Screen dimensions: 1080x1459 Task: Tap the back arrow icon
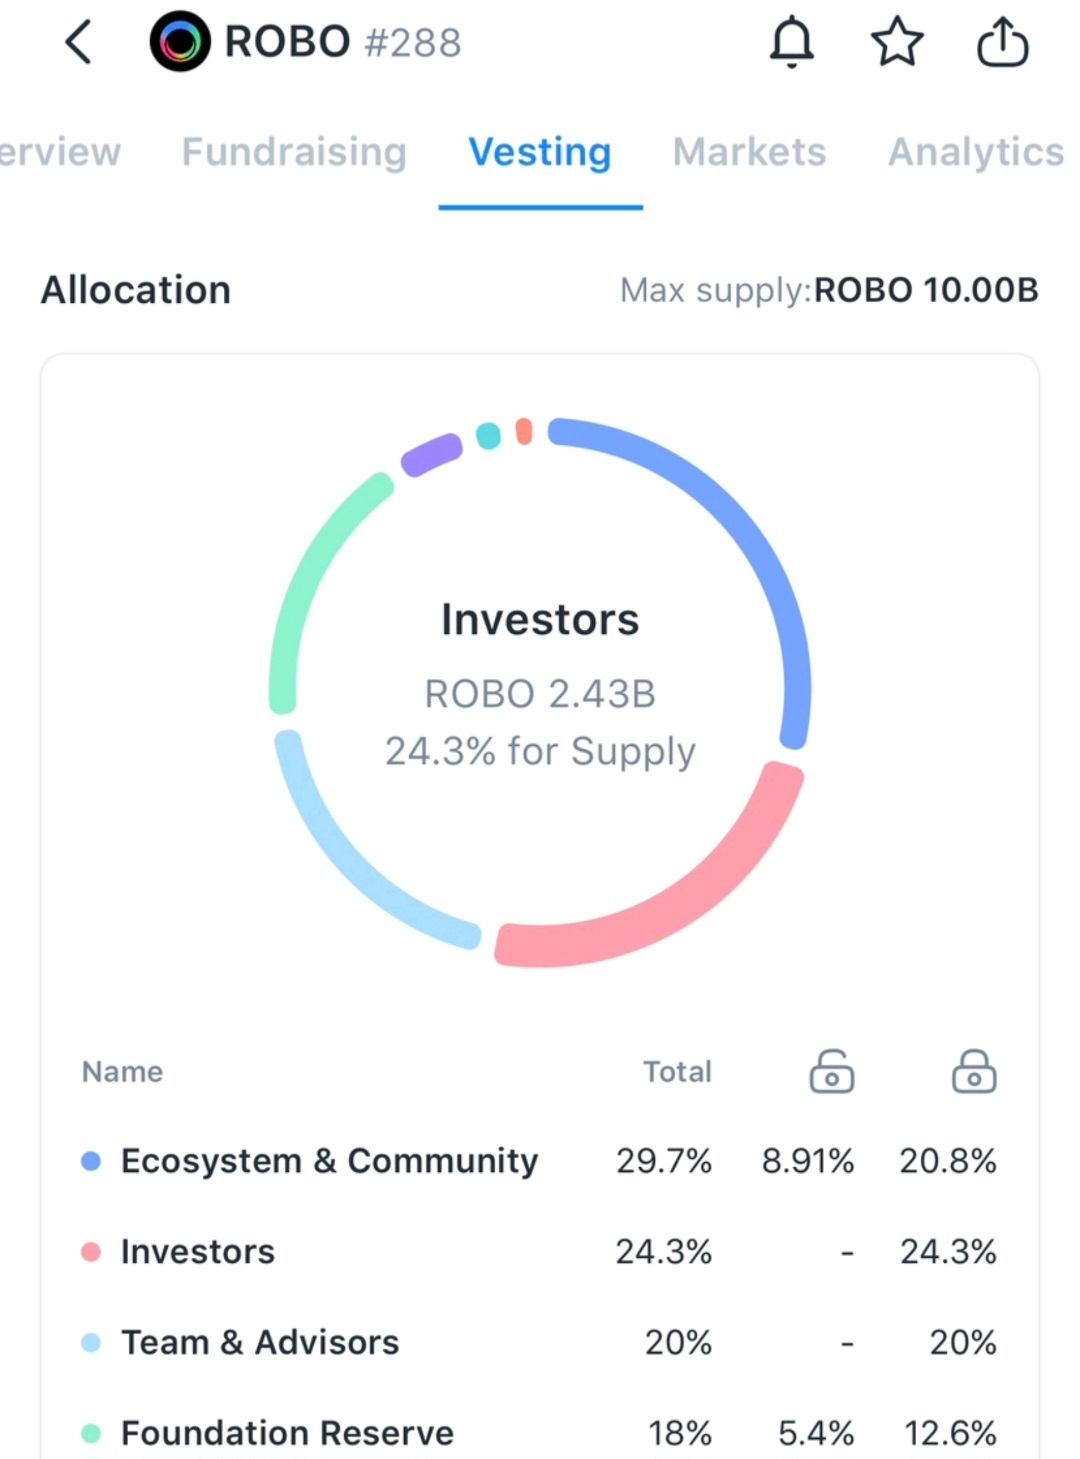tap(79, 43)
